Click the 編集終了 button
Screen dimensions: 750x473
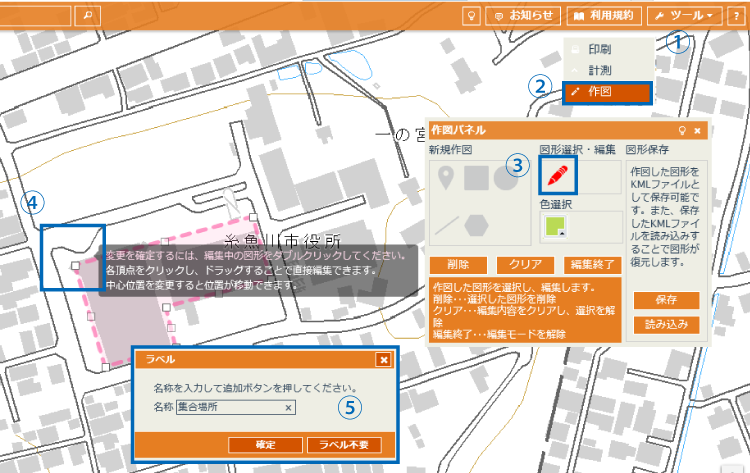click(x=592, y=265)
